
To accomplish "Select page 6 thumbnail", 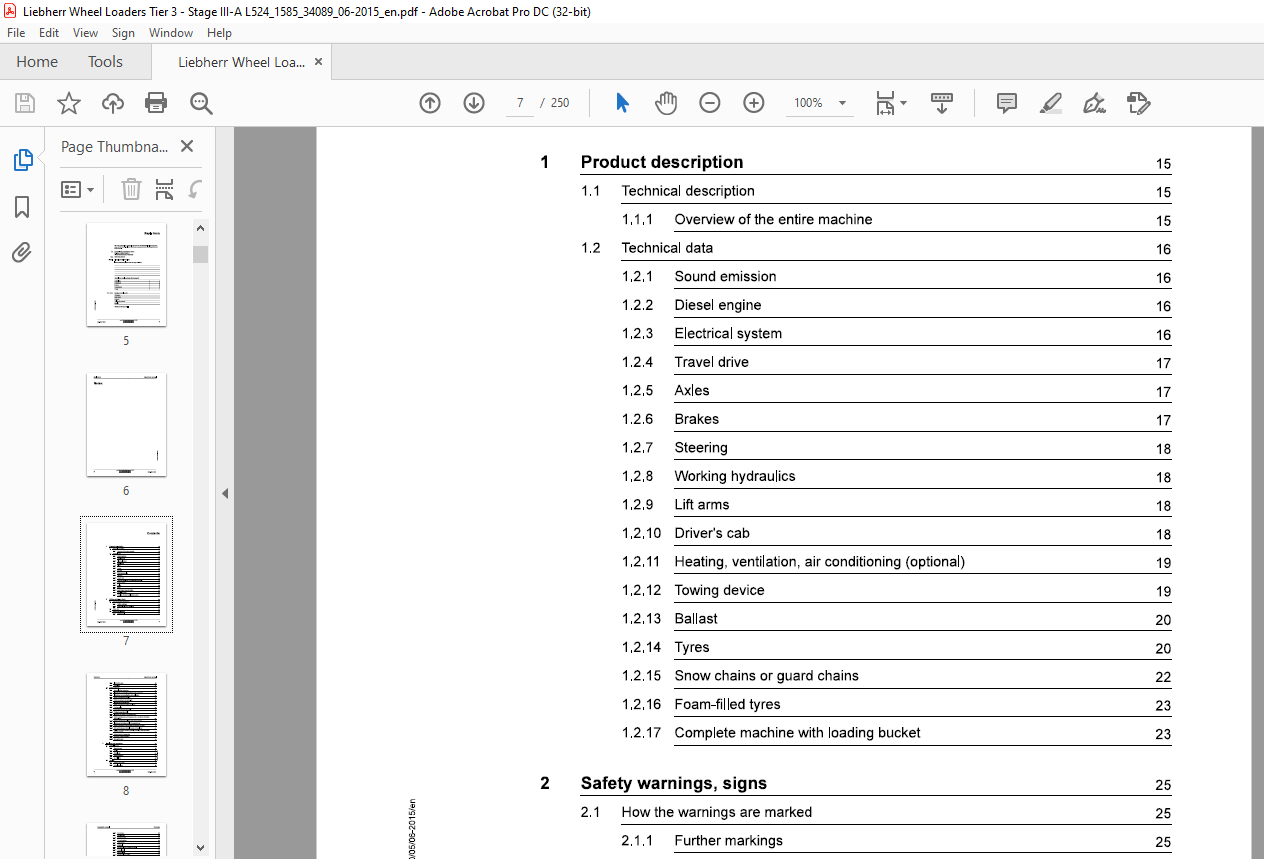I will pyautogui.click(x=126, y=424).
